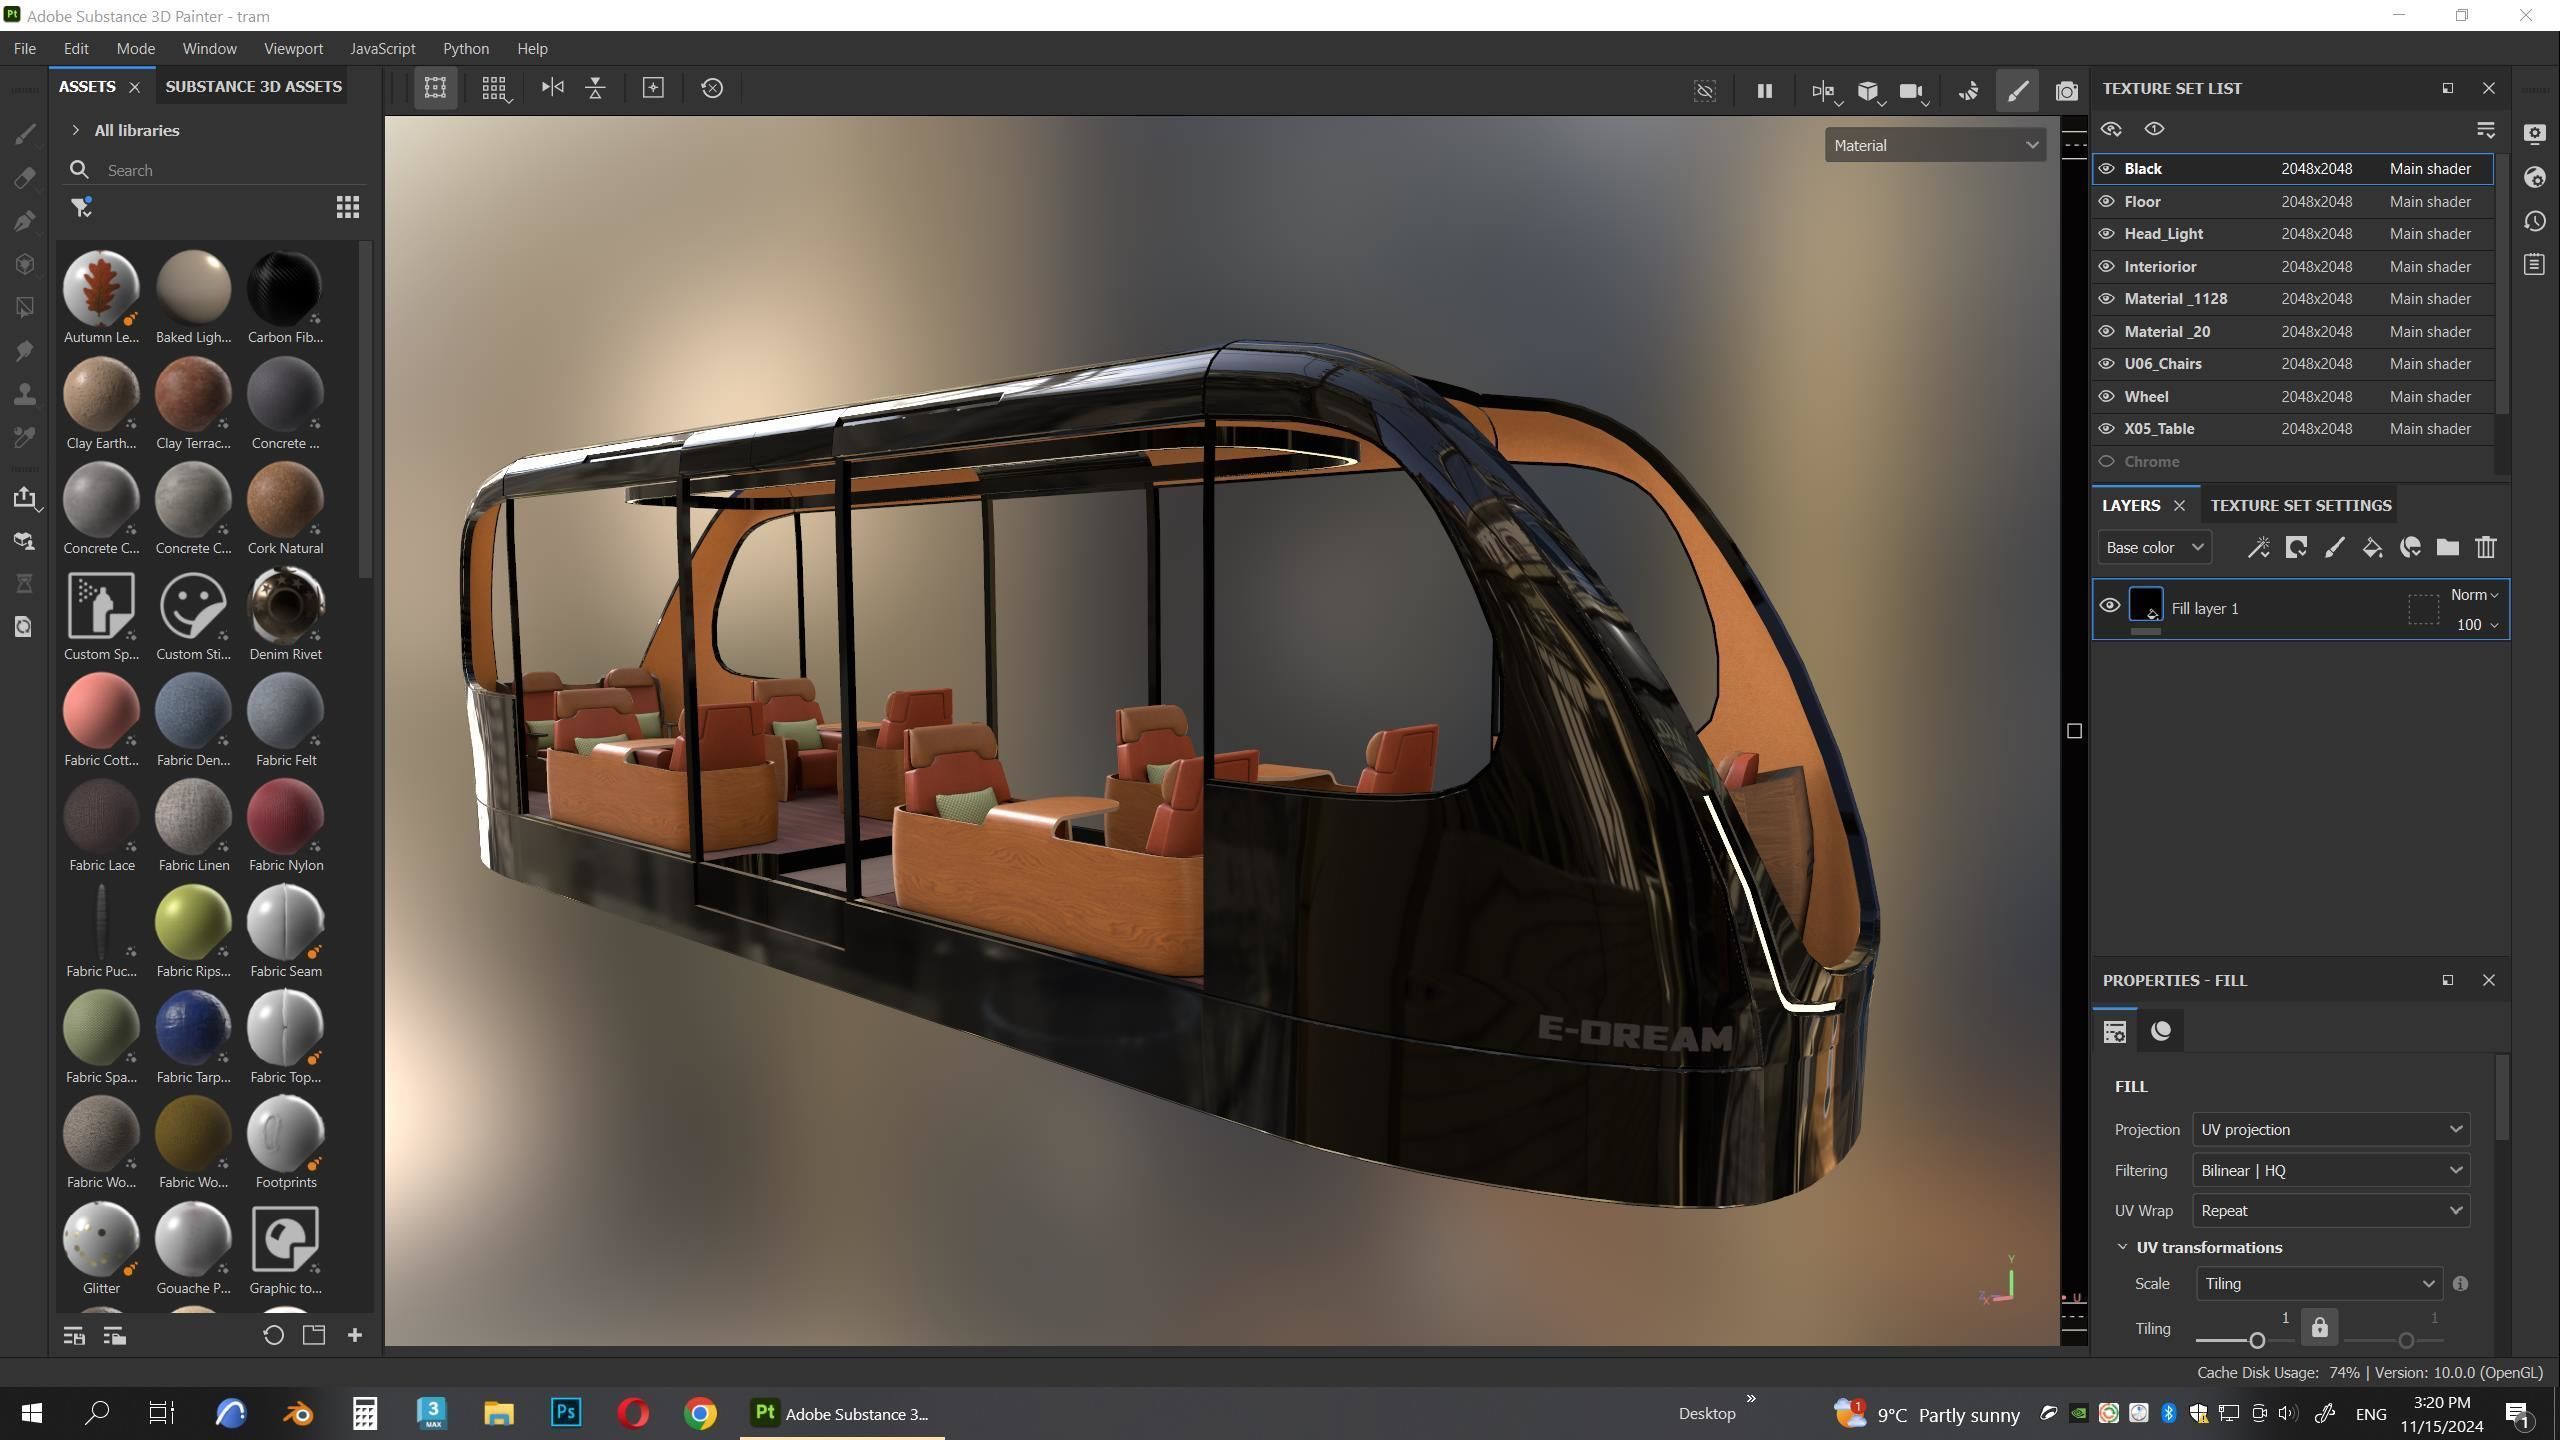Open the 3D cube viewport mode icon

point(1868,91)
